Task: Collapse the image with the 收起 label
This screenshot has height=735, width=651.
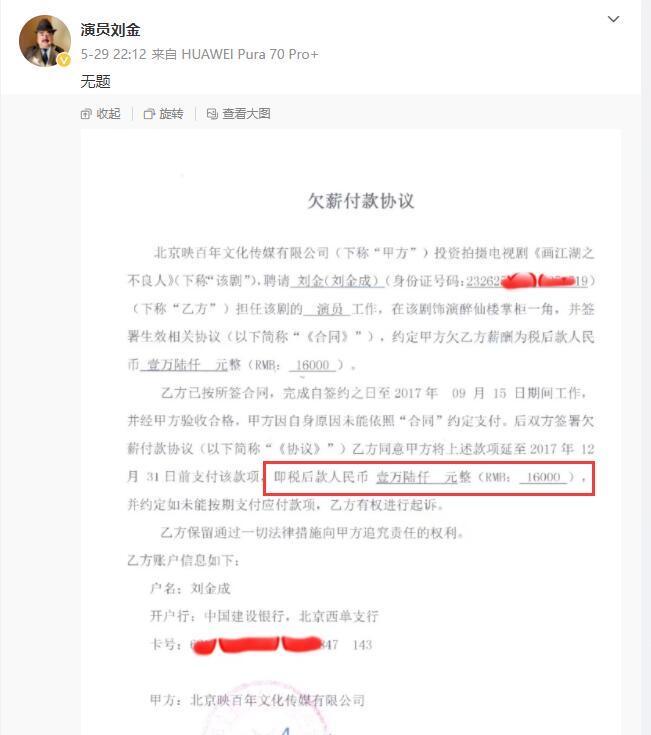Action: (108, 114)
